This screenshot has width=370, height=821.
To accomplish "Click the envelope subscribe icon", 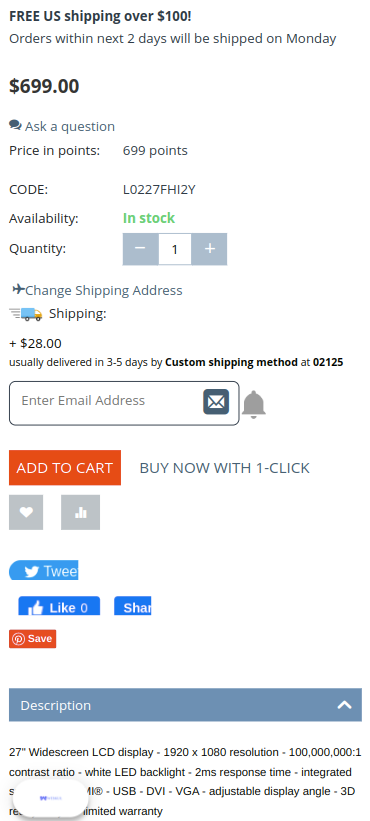I will (x=216, y=402).
